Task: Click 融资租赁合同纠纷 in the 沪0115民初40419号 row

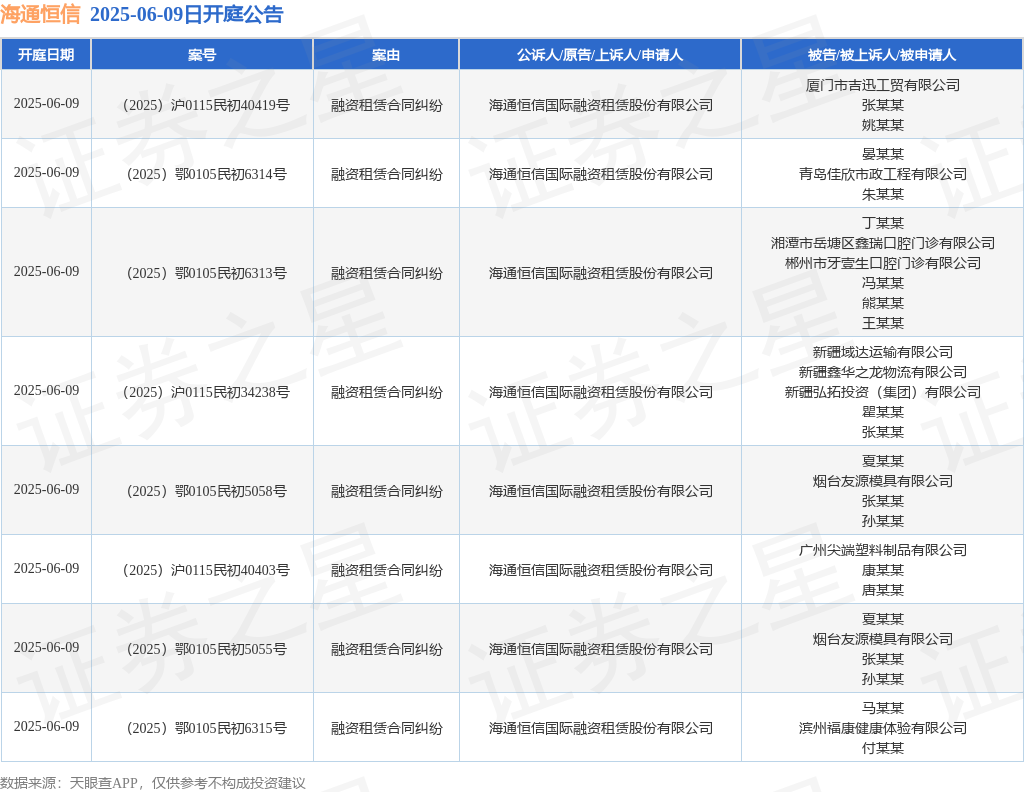Action: pos(387,105)
